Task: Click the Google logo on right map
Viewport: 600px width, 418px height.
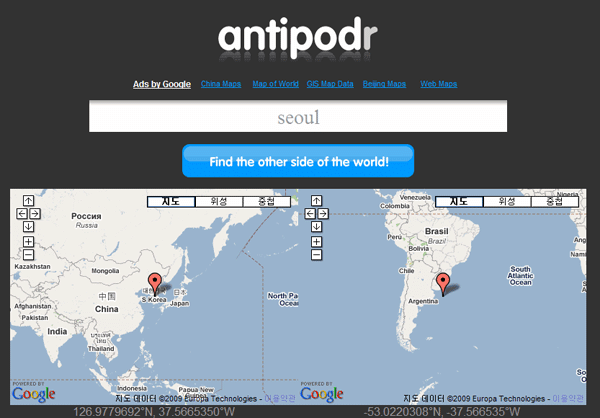Action: [321, 394]
